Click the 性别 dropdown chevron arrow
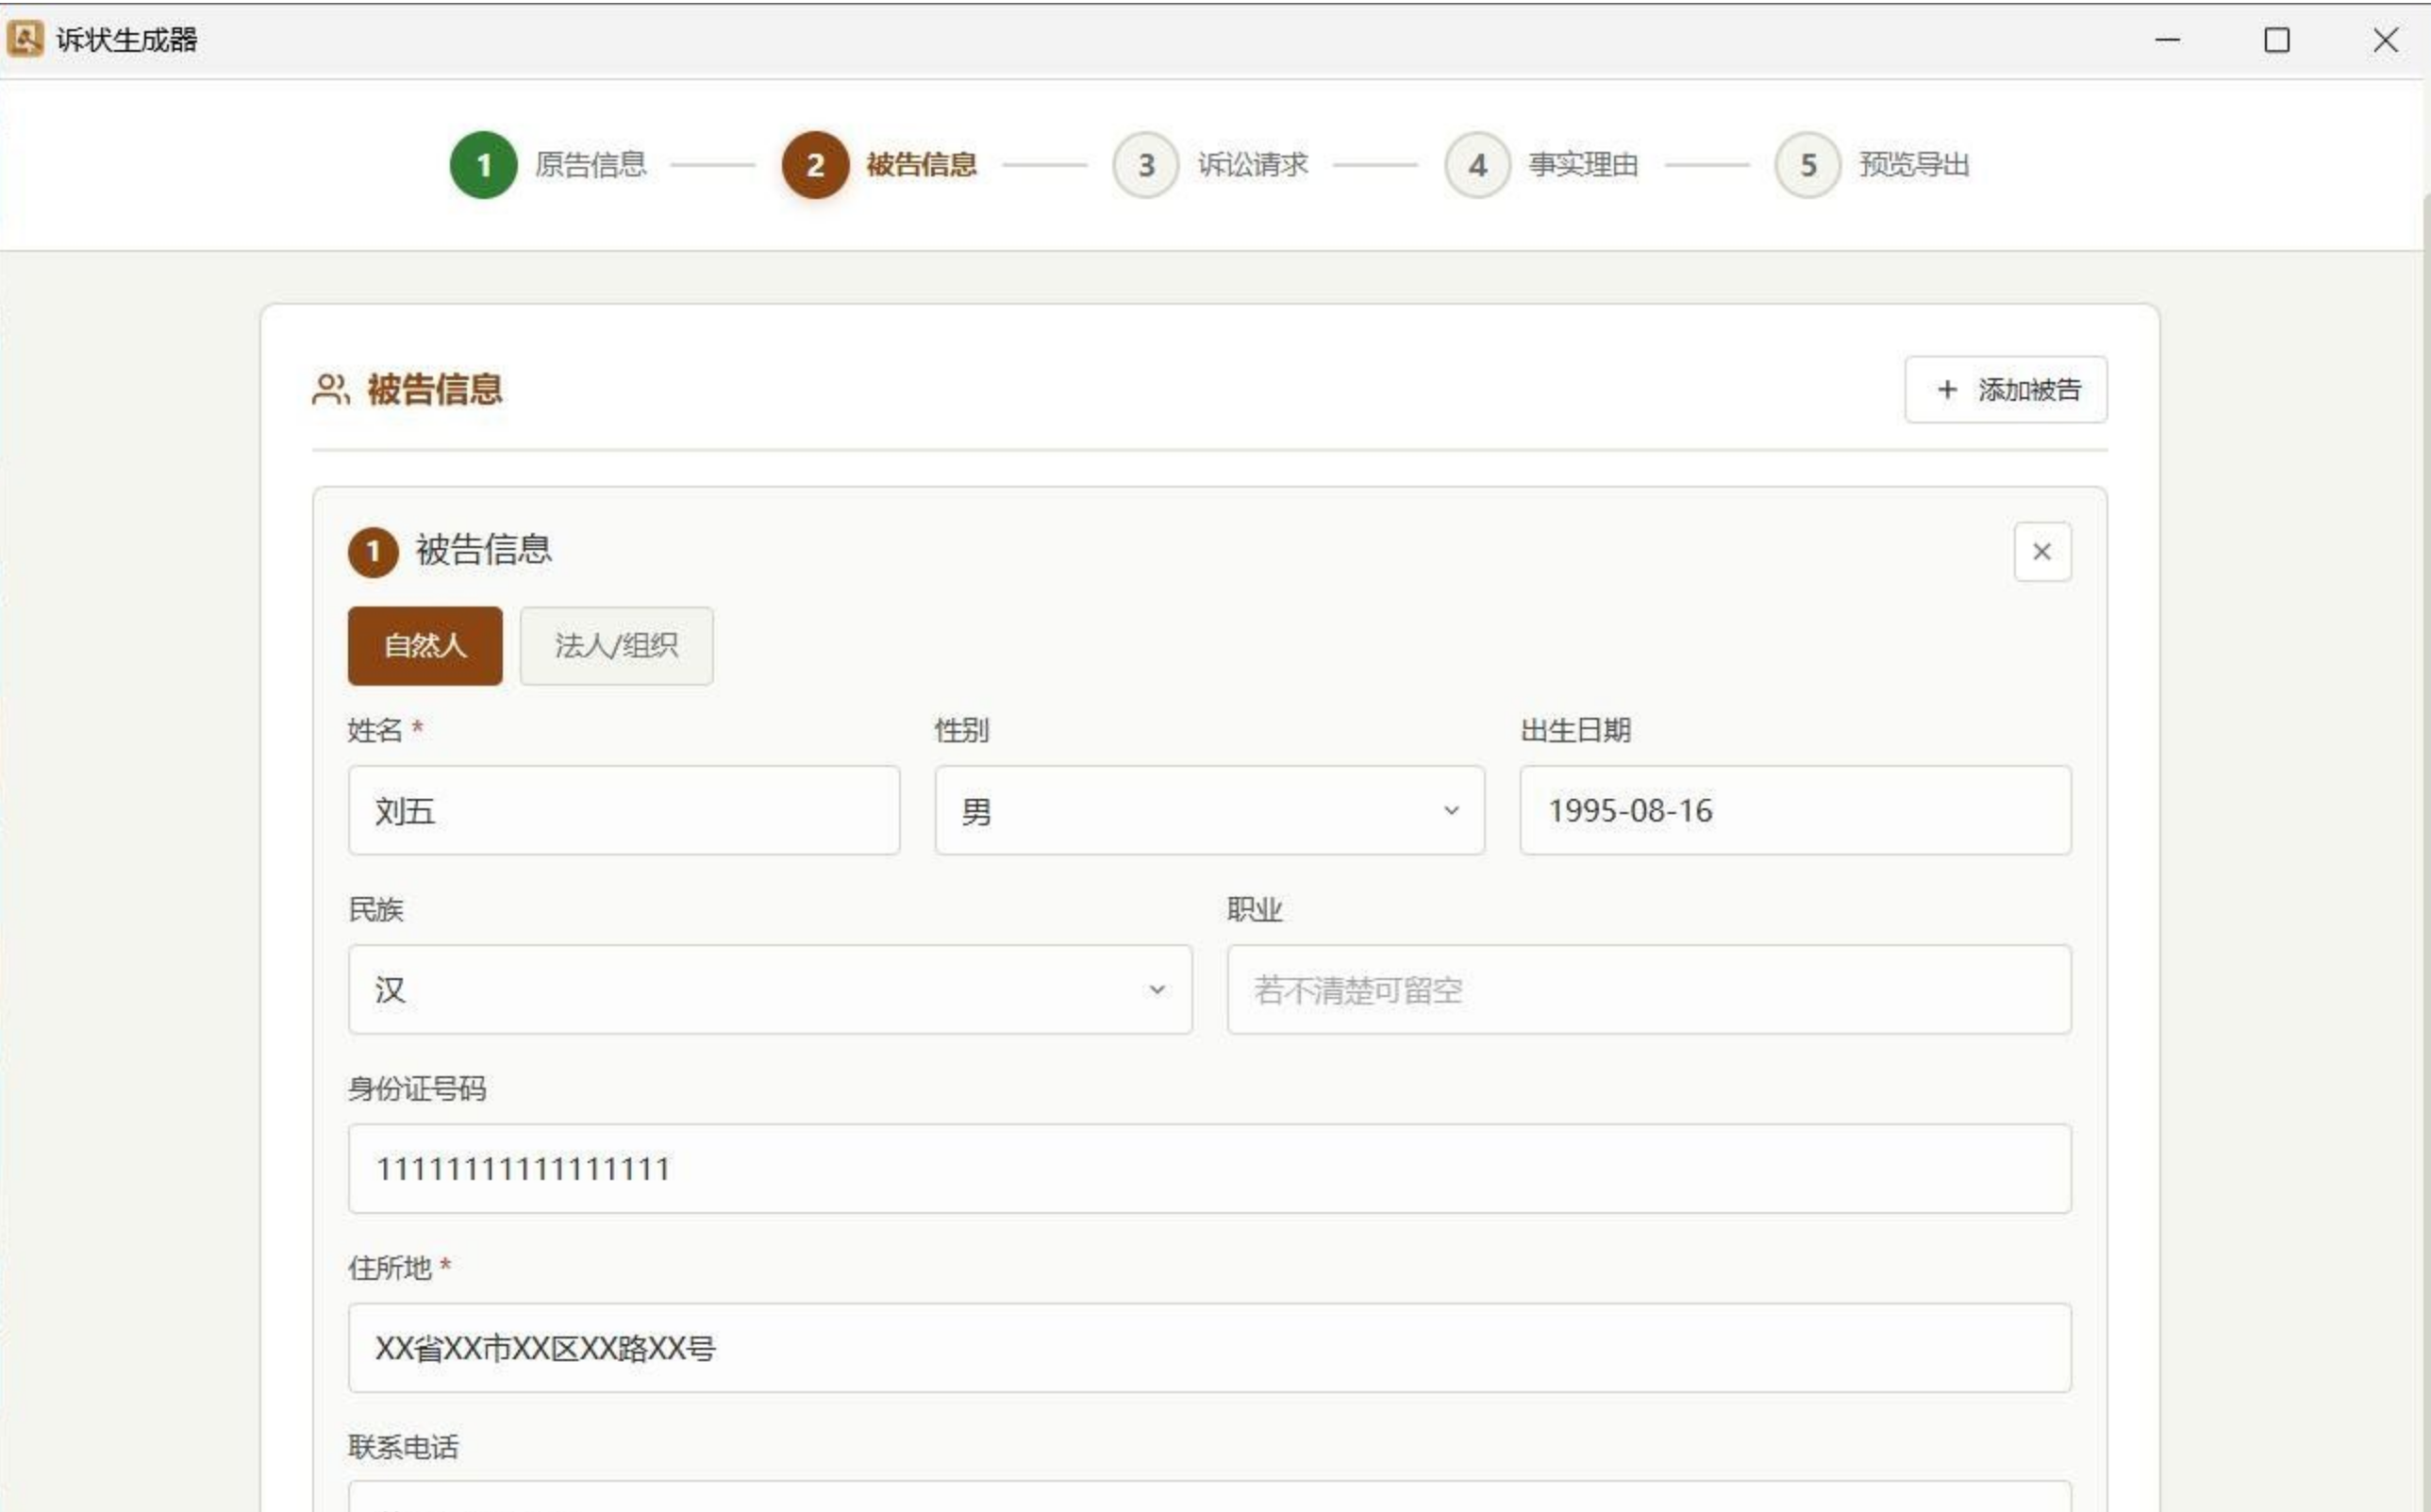 click(x=1451, y=810)
